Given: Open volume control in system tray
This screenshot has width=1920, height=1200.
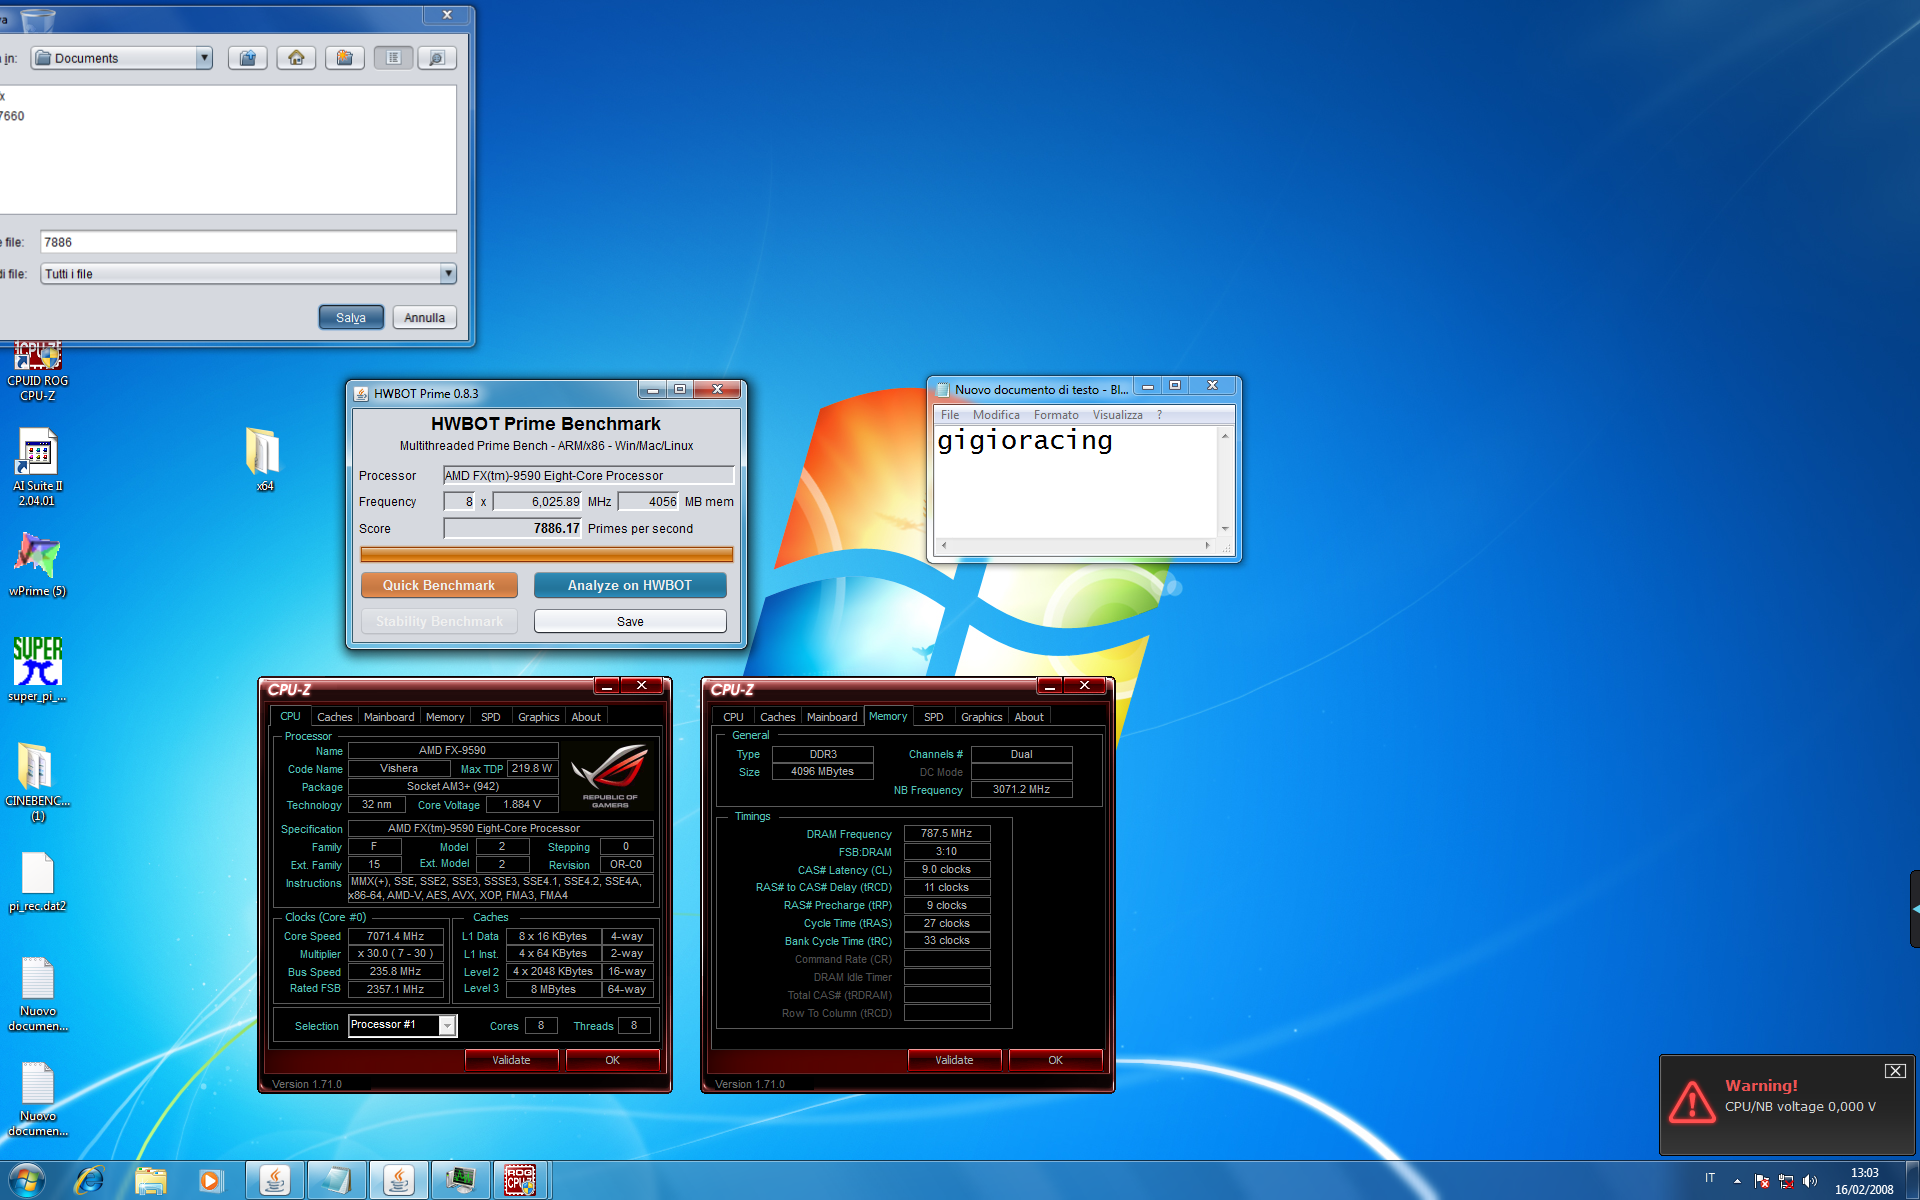Looking at the screenshot, I should [1810, 1181].
